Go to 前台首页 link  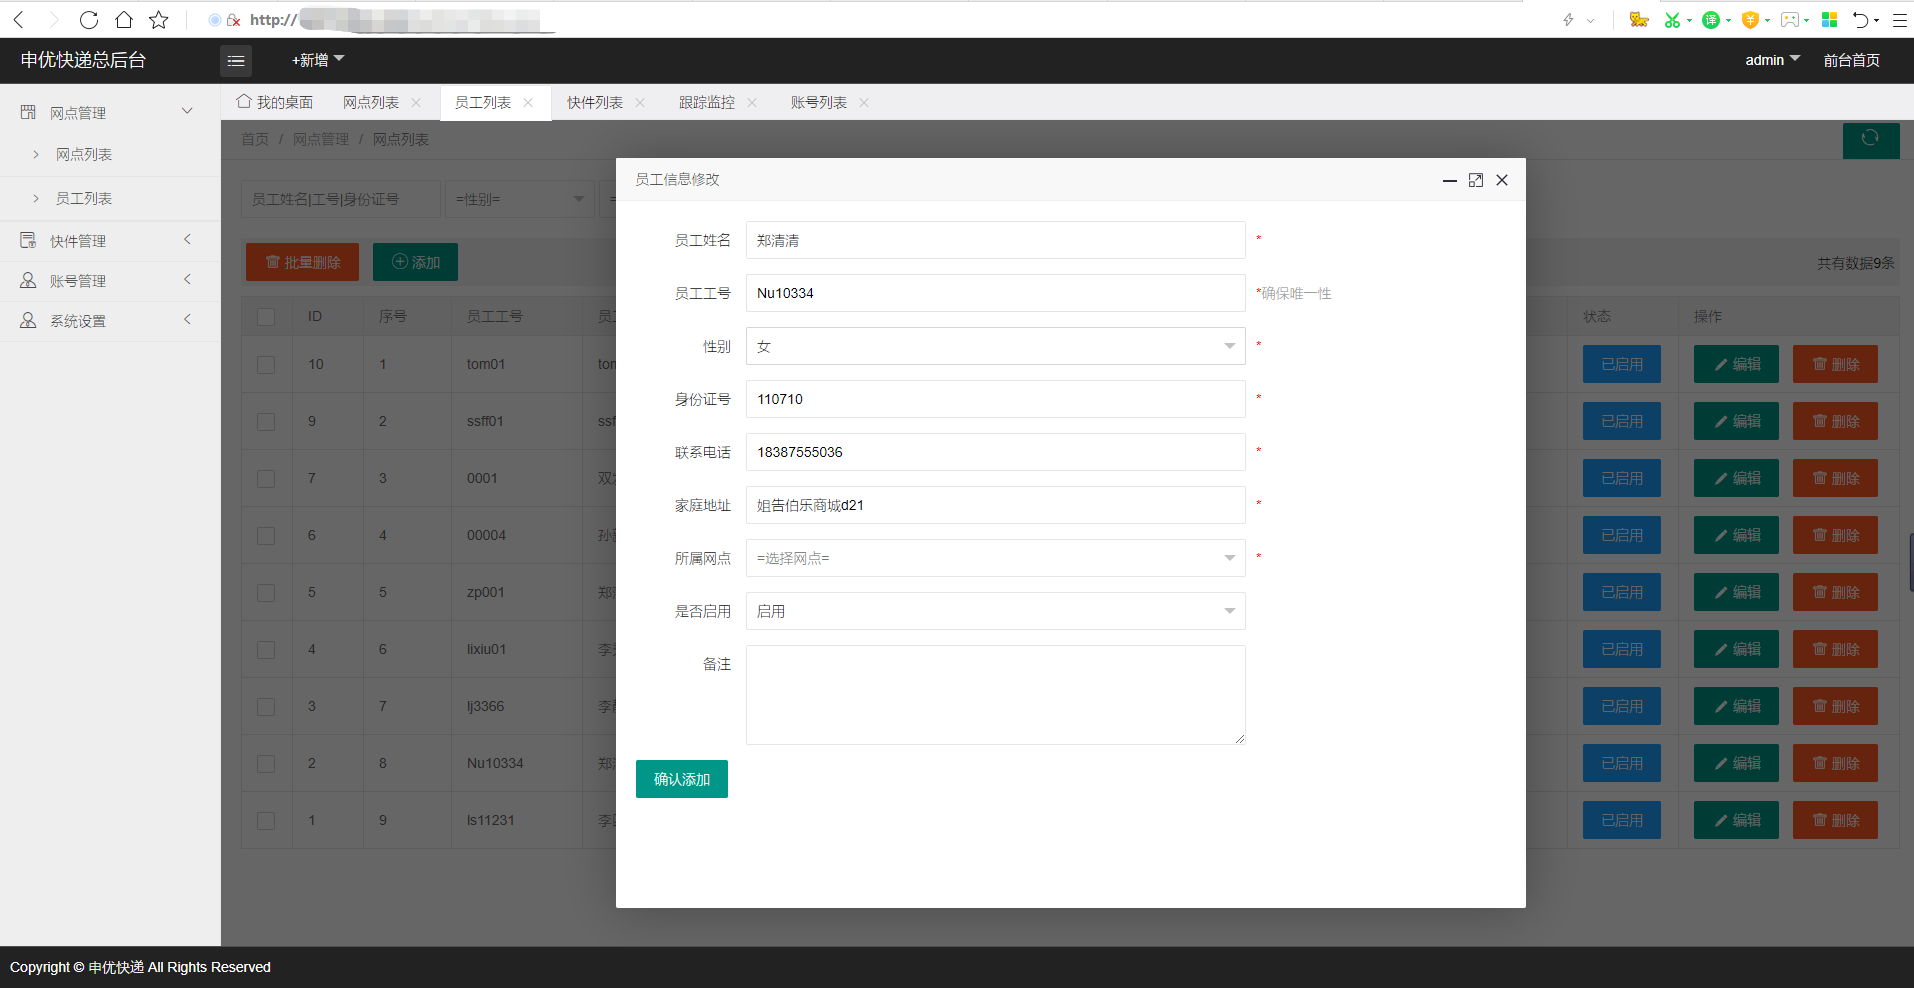1852,60
